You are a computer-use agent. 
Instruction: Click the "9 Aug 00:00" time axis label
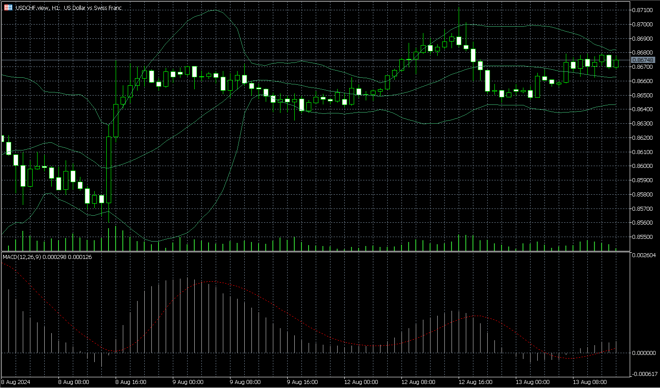(188, 382)
